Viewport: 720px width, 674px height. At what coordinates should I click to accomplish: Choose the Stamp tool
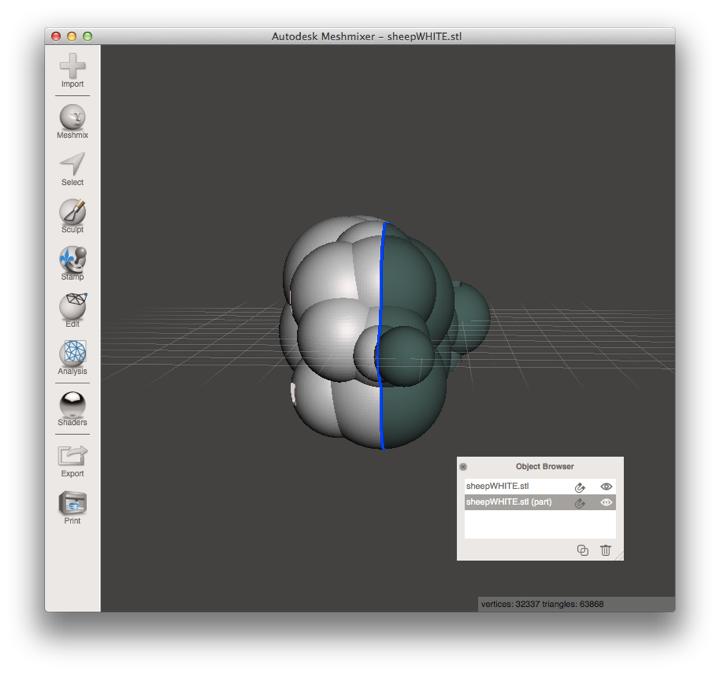click(x=72, y=262)
